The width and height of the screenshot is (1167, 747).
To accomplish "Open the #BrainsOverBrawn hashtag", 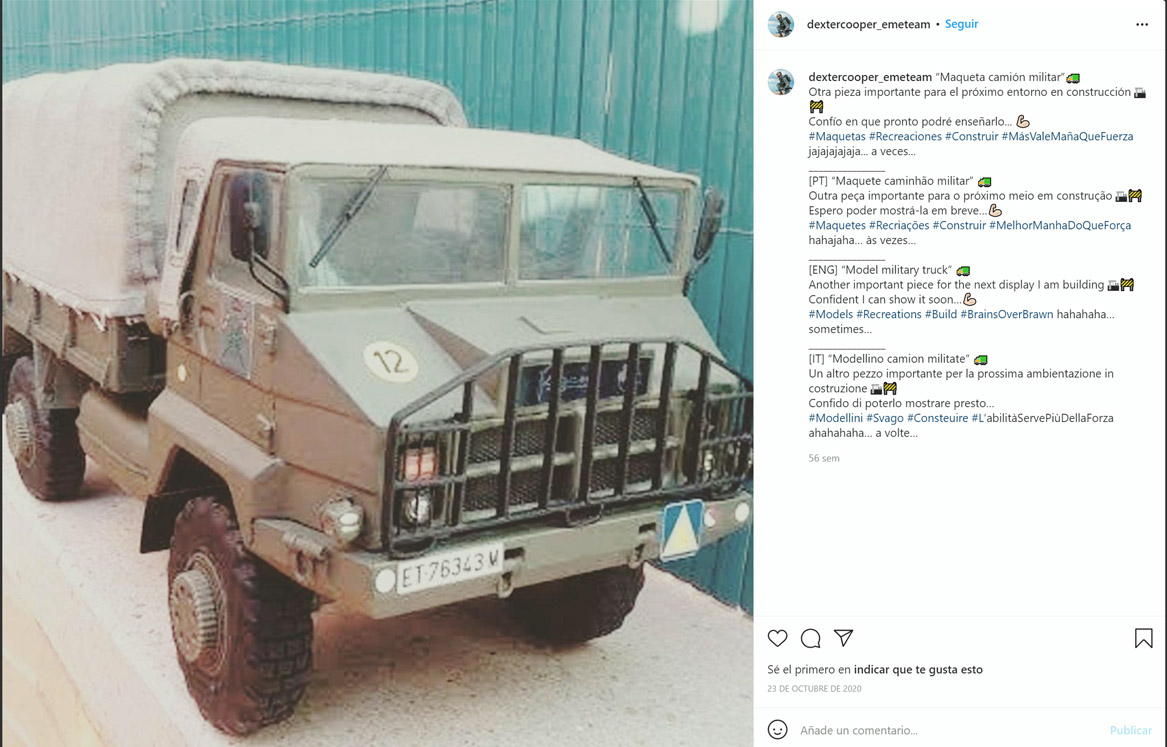I will click(x=1006, y=314).
